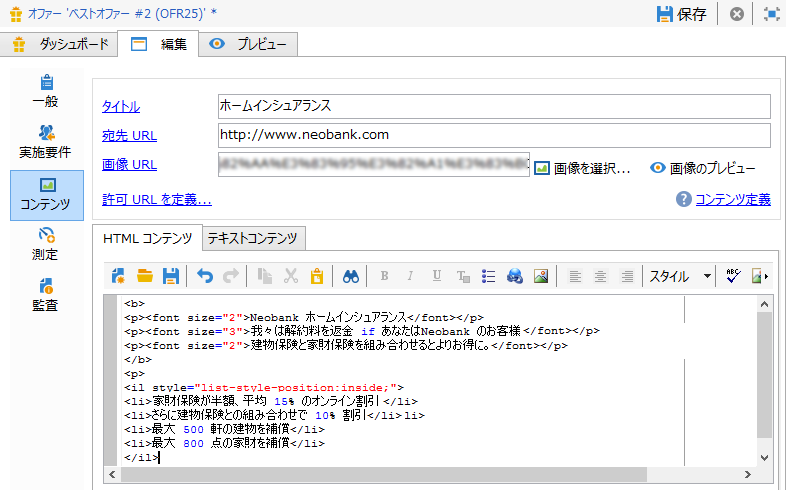Insert an image via toolbar picture icon
Image resolution: width=798 pixels, height=490 pixels.
coord(541,276)
